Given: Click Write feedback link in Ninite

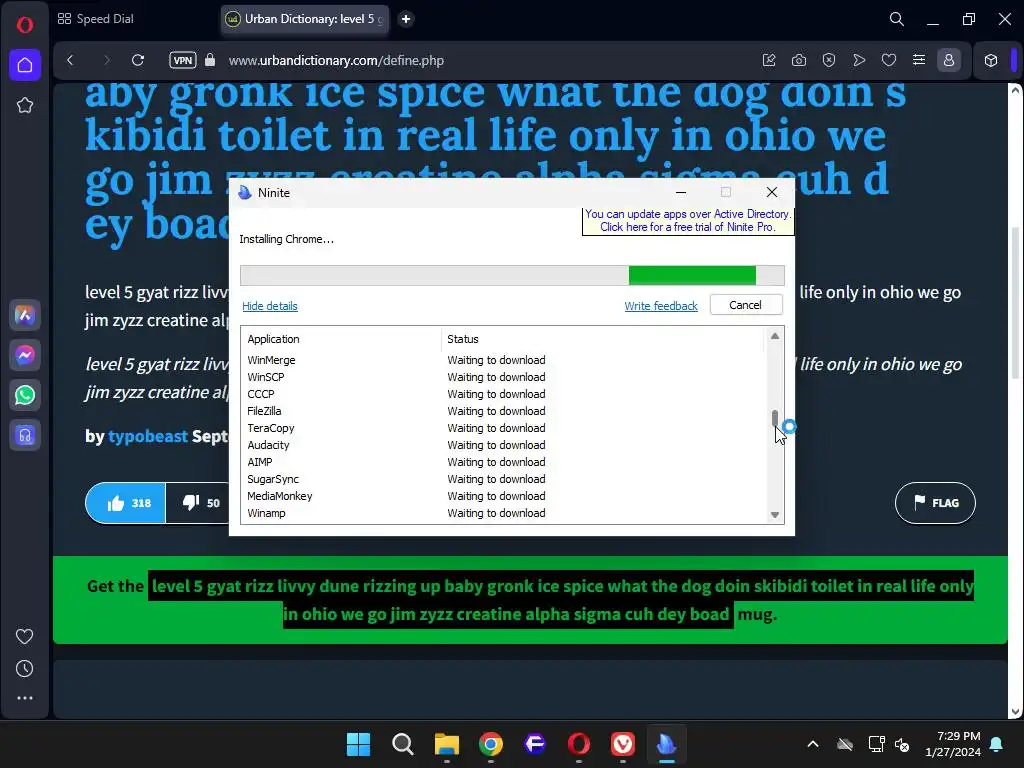Looking at the screenshot, I should 661,306.
